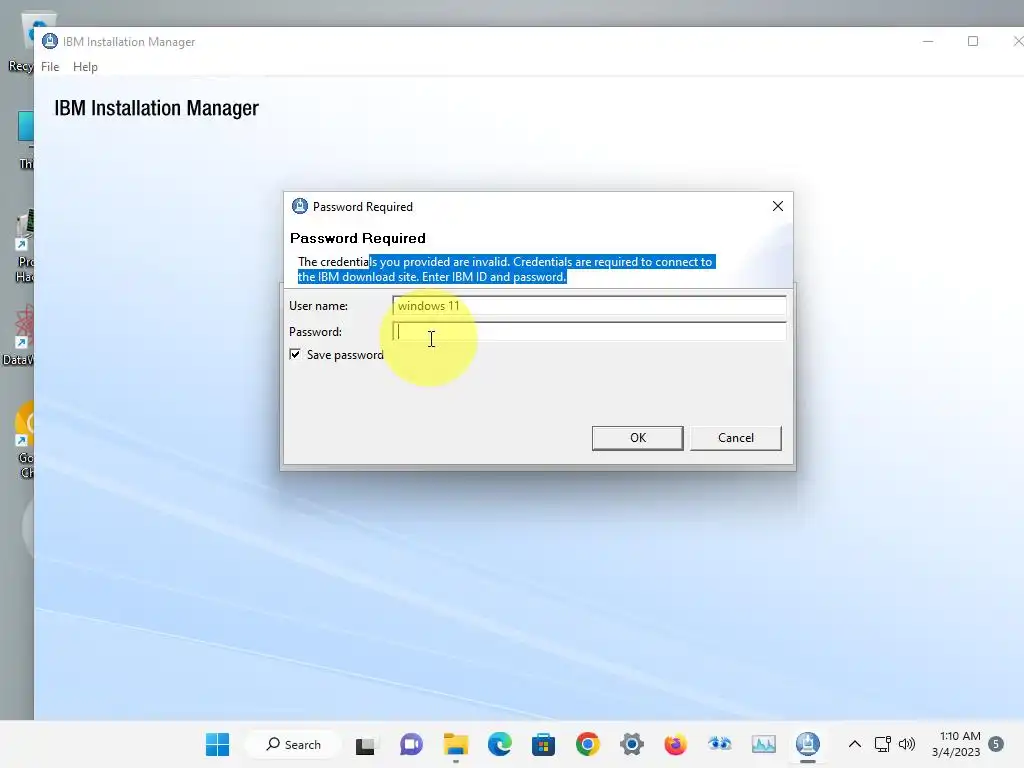Open Settings gear from taskbar
This screenshot has width=1024, height=768.
(632, 744)
